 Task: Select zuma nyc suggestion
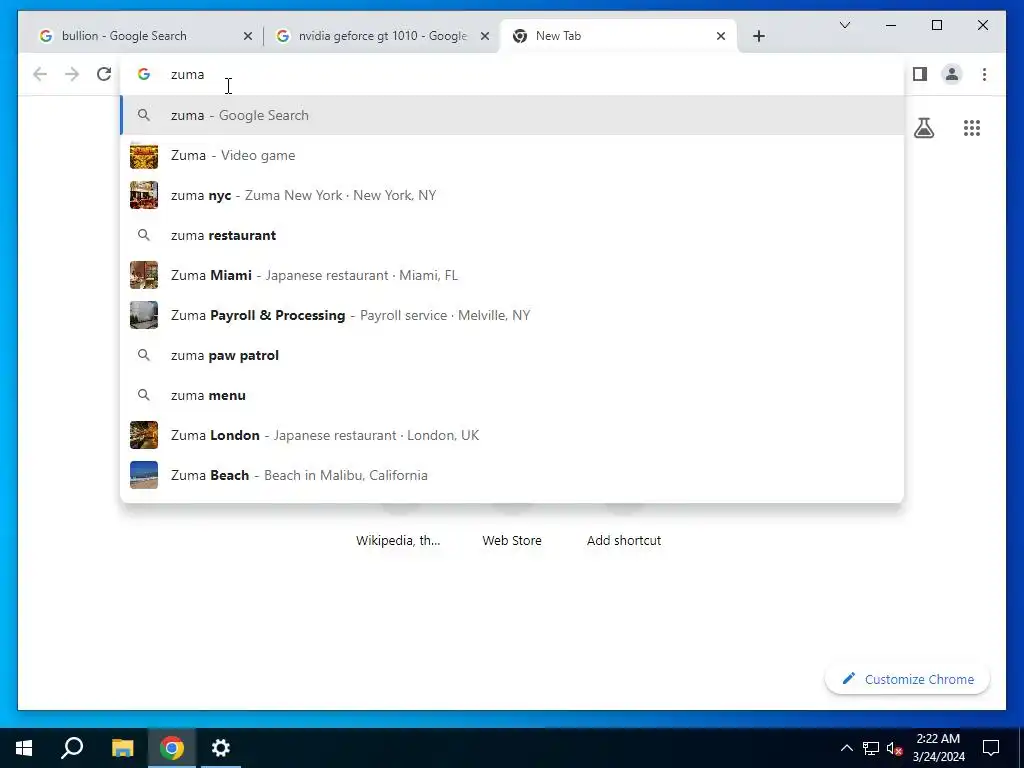point(513,195)
